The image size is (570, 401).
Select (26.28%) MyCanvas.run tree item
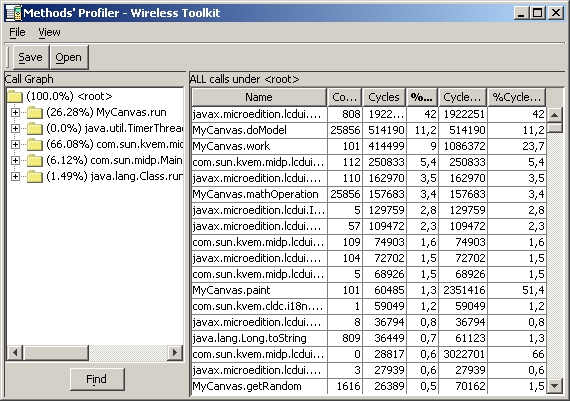[x=107, y=112]
